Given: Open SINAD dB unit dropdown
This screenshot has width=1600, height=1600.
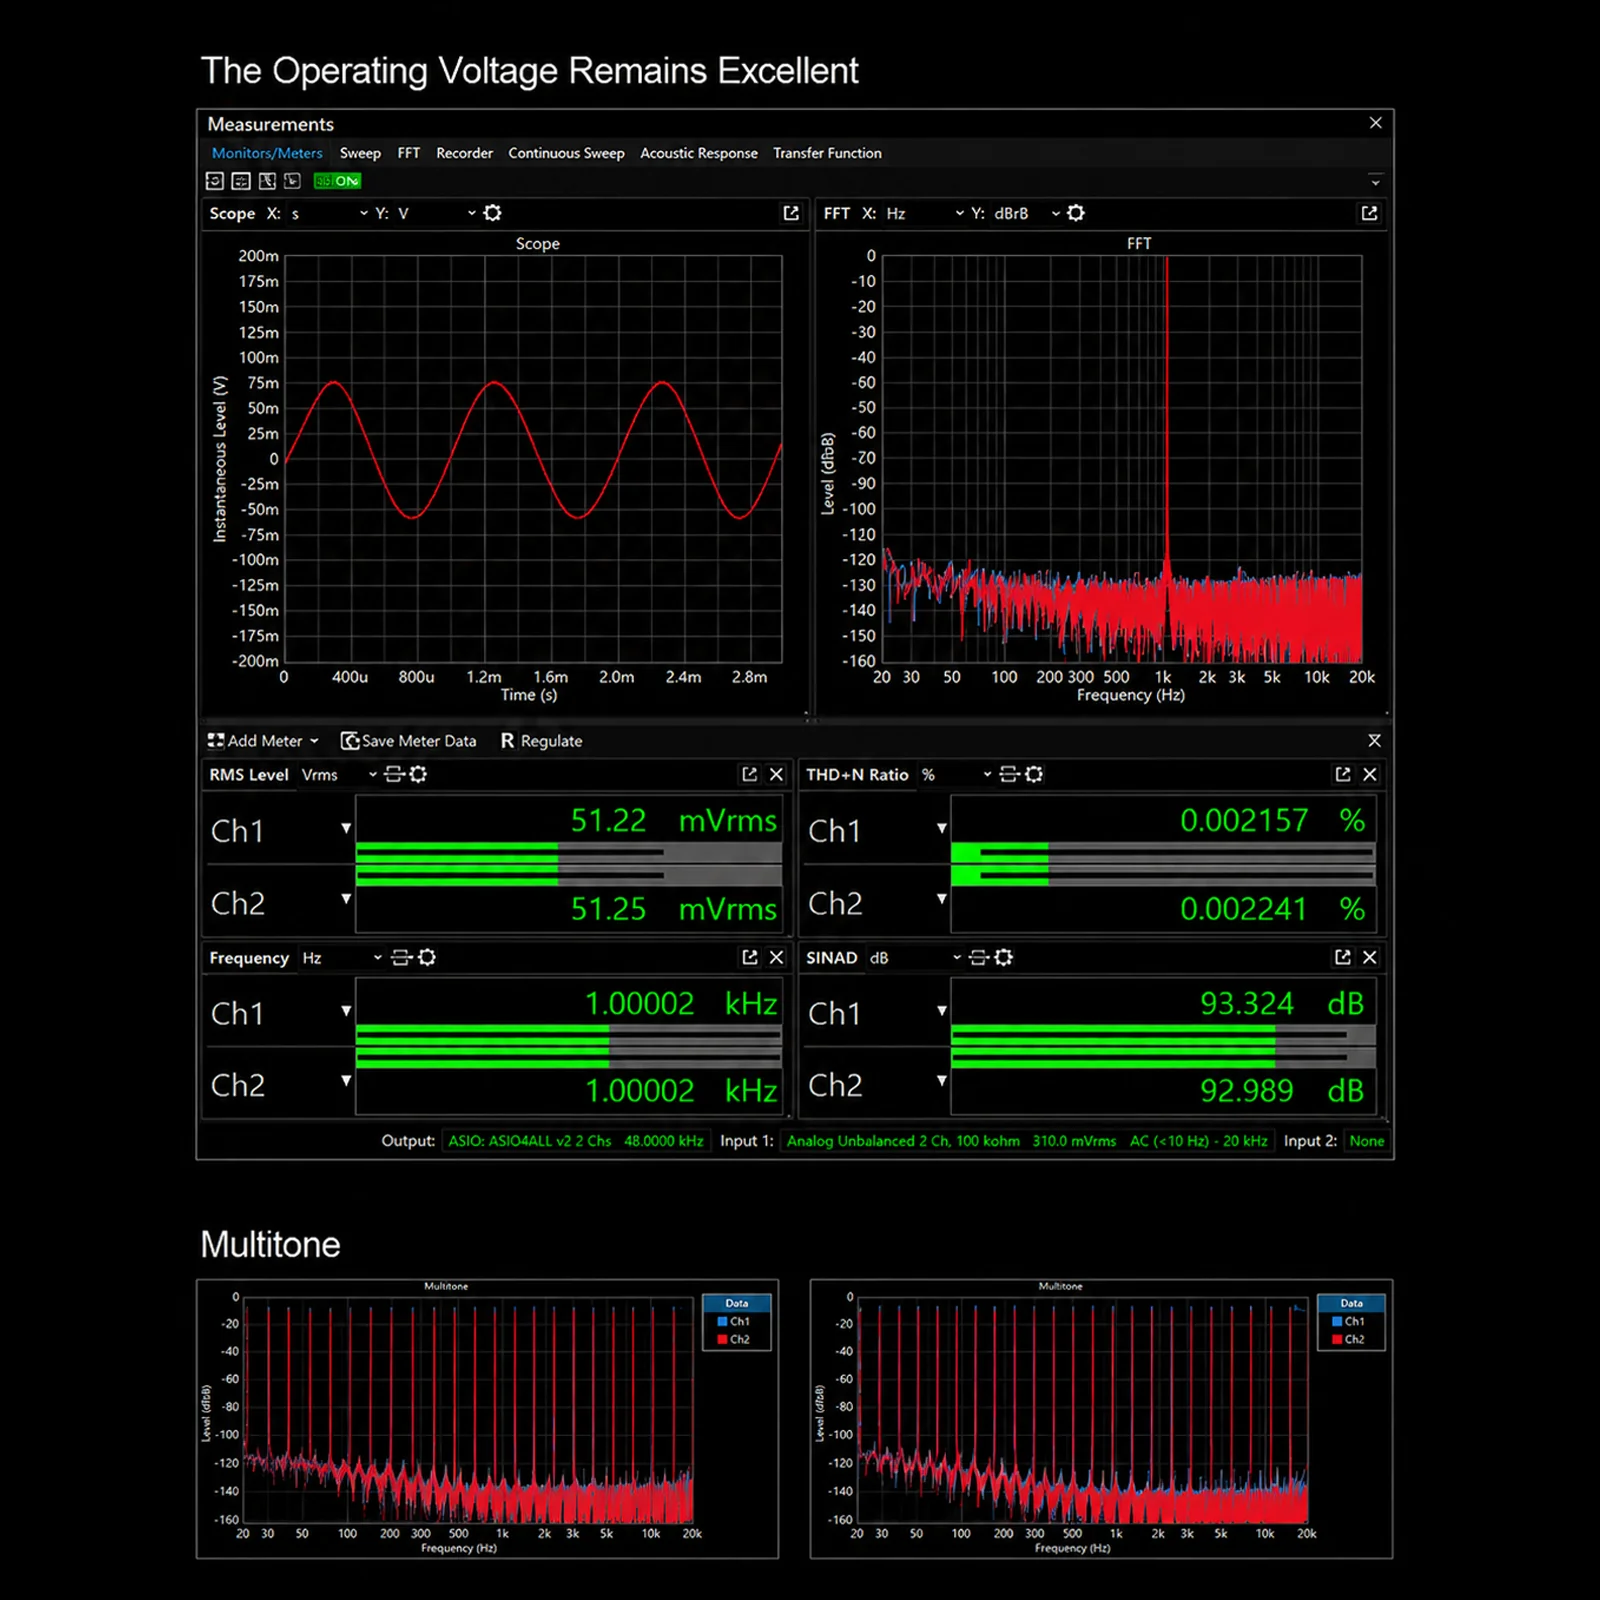Looking at the screenshot, I should (915, 957).
